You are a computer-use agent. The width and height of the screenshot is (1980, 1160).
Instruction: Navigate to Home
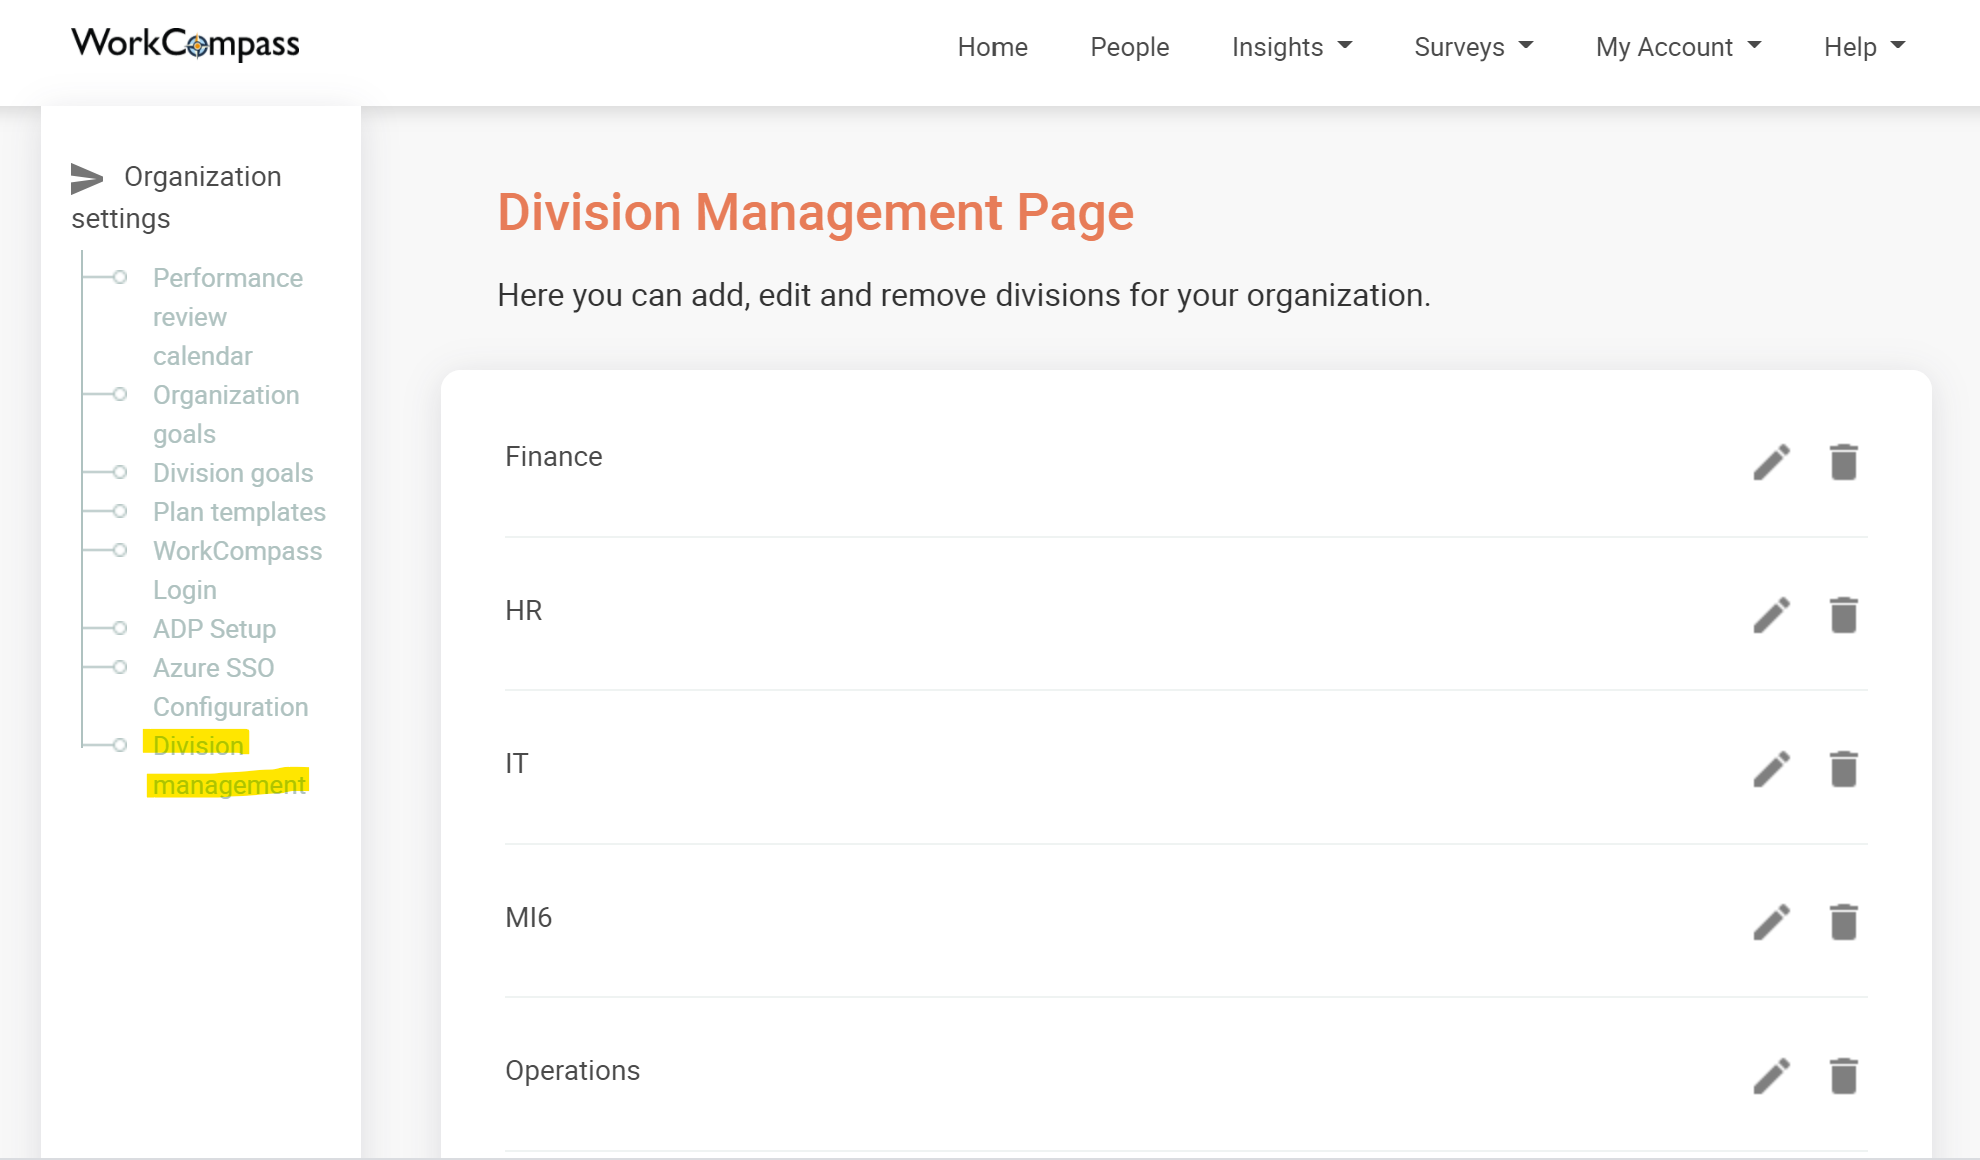click(x=992, y=47)
